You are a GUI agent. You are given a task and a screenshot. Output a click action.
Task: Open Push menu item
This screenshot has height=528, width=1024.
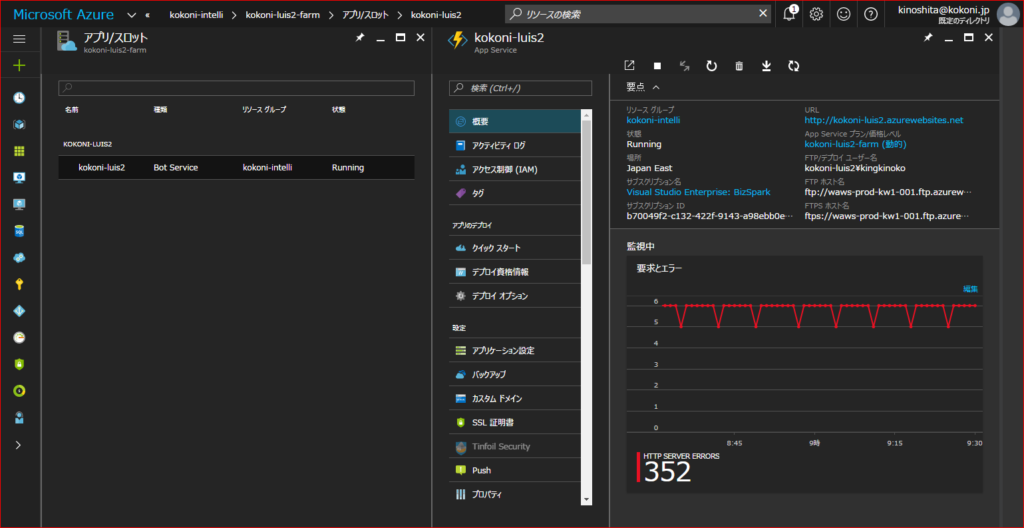(515, 470)
